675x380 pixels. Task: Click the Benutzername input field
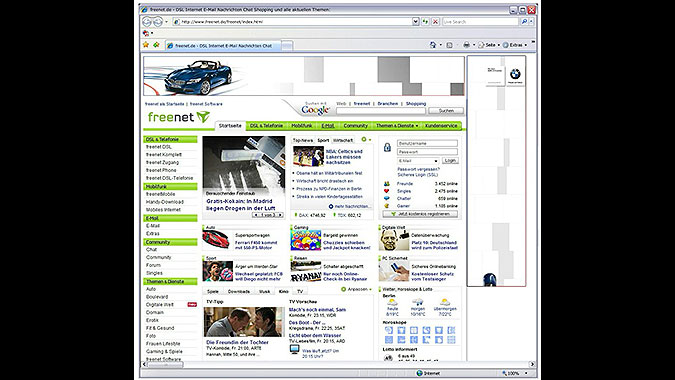pos(427,143)
